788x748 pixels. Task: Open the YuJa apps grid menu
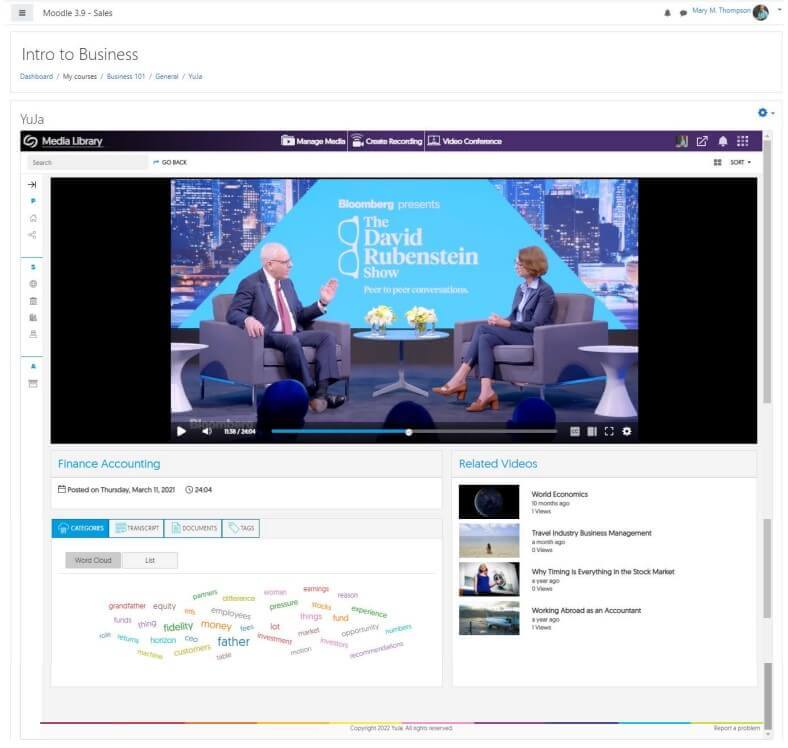(742, 141)
